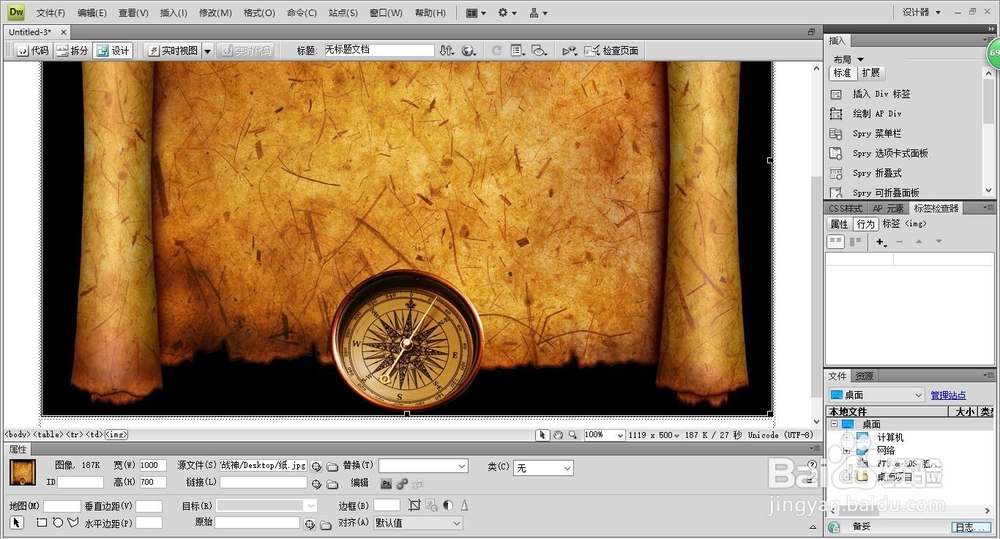
Task: Open the 修改(M) menu
Action: pos(215,13)
